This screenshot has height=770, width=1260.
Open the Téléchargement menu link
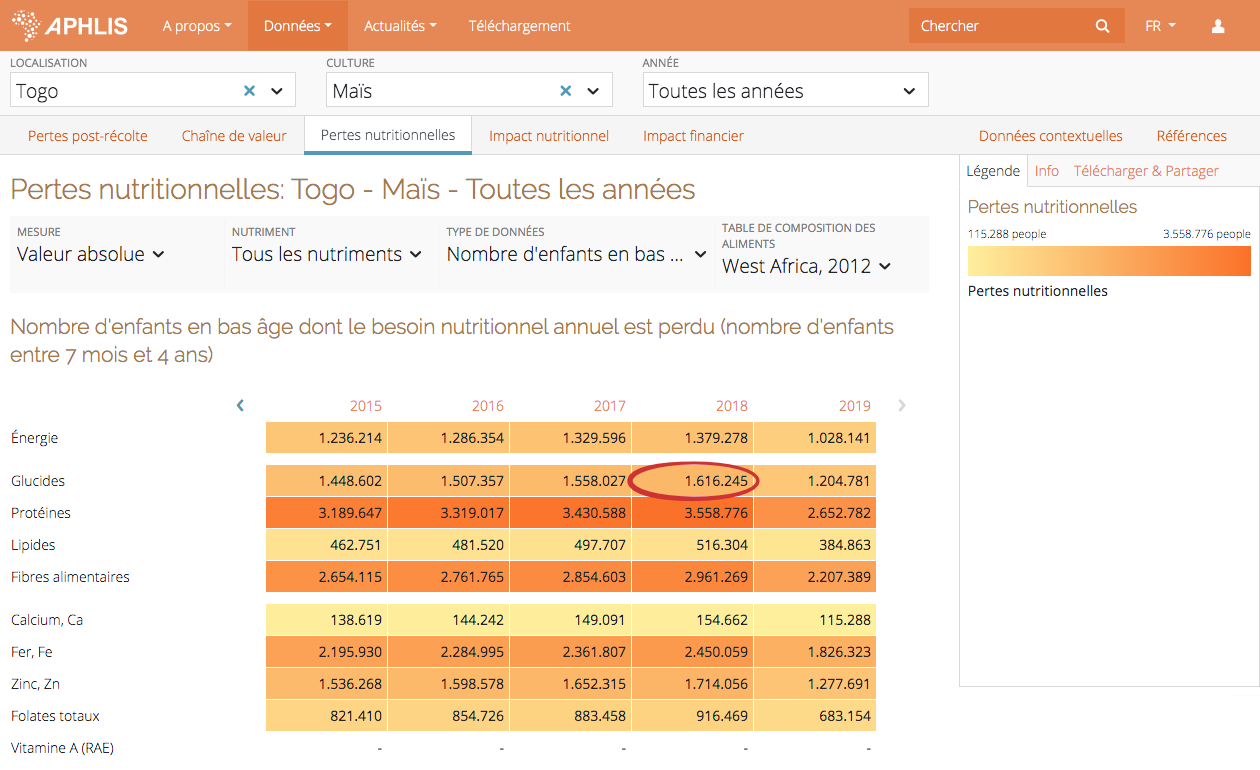(x=519, y=26)
